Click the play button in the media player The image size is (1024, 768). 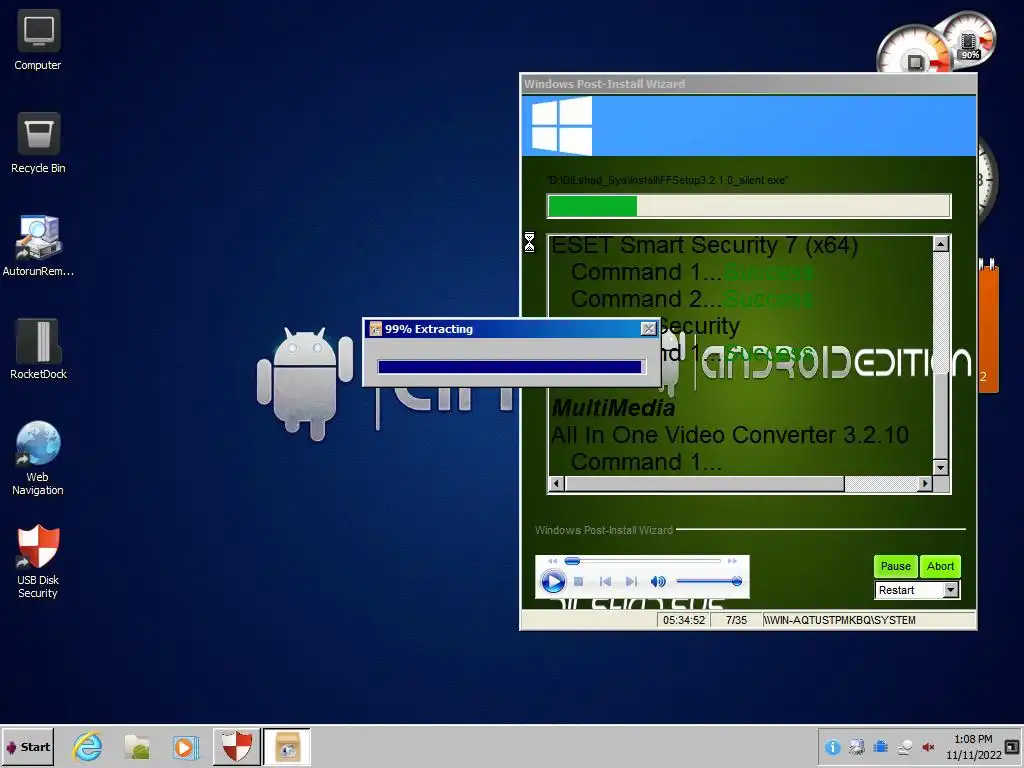553,581
